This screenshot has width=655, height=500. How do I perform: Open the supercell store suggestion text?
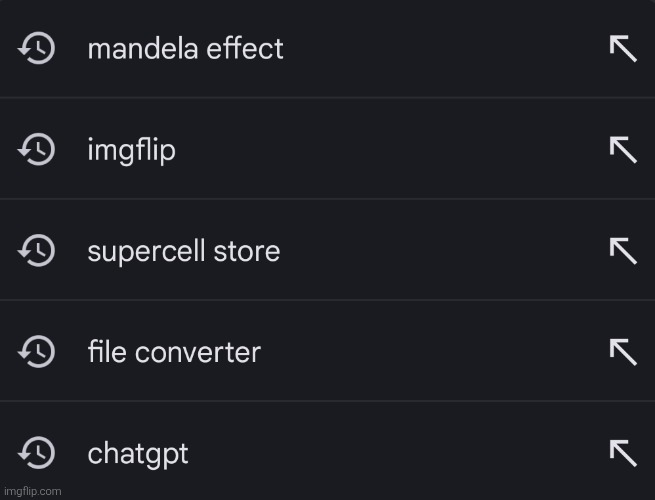pyautogui.click(x=183, y=250)
